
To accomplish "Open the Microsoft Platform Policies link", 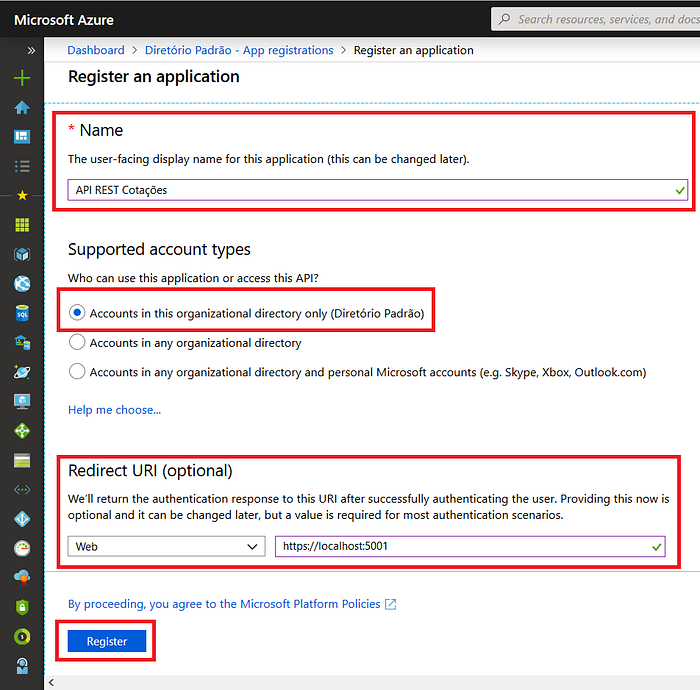I will click(224, 604).
